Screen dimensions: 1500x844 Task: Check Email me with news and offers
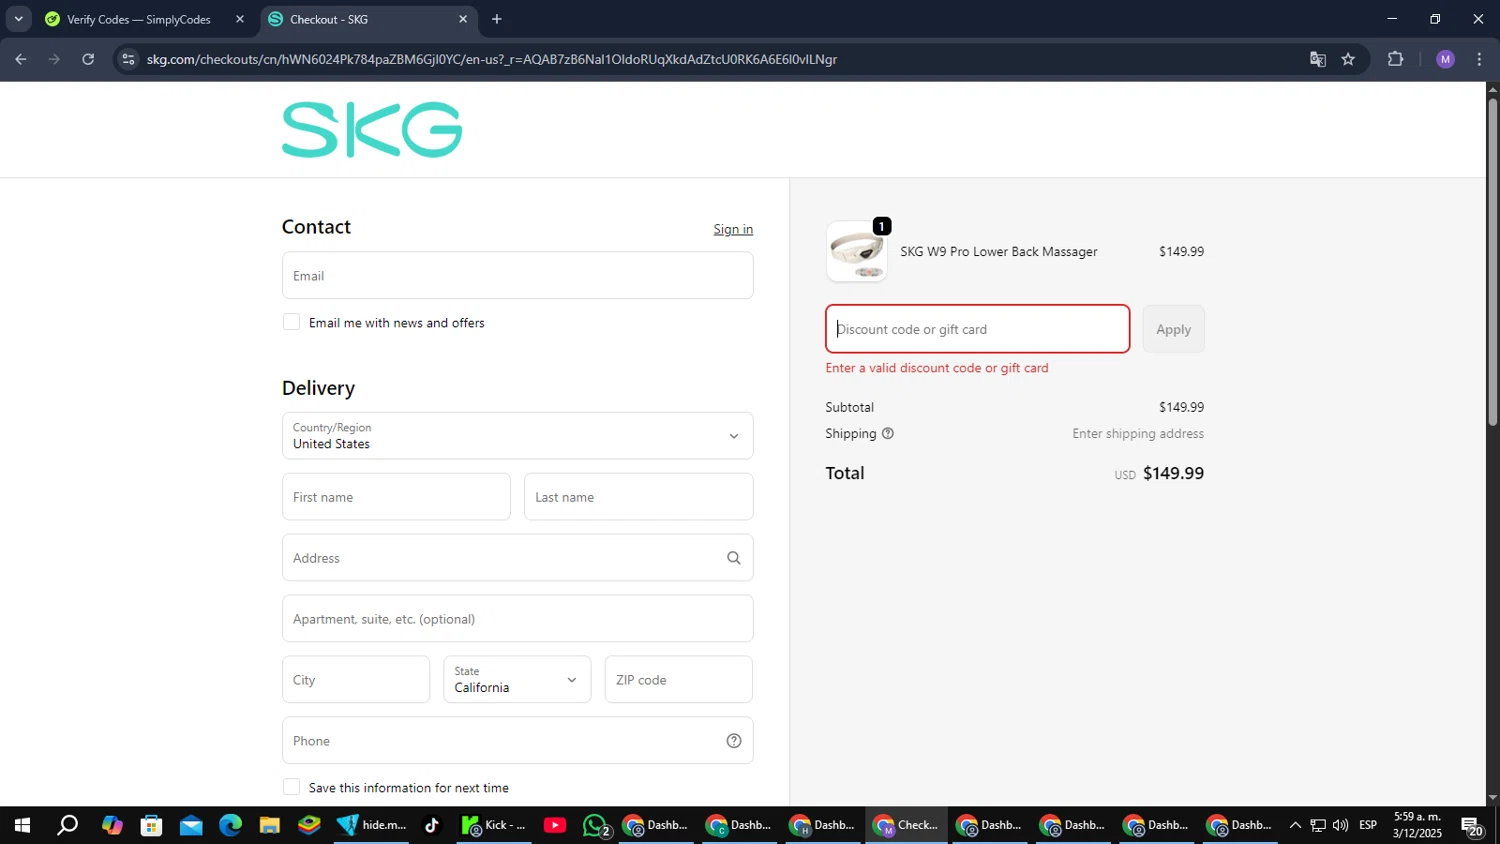coord(291,322)
